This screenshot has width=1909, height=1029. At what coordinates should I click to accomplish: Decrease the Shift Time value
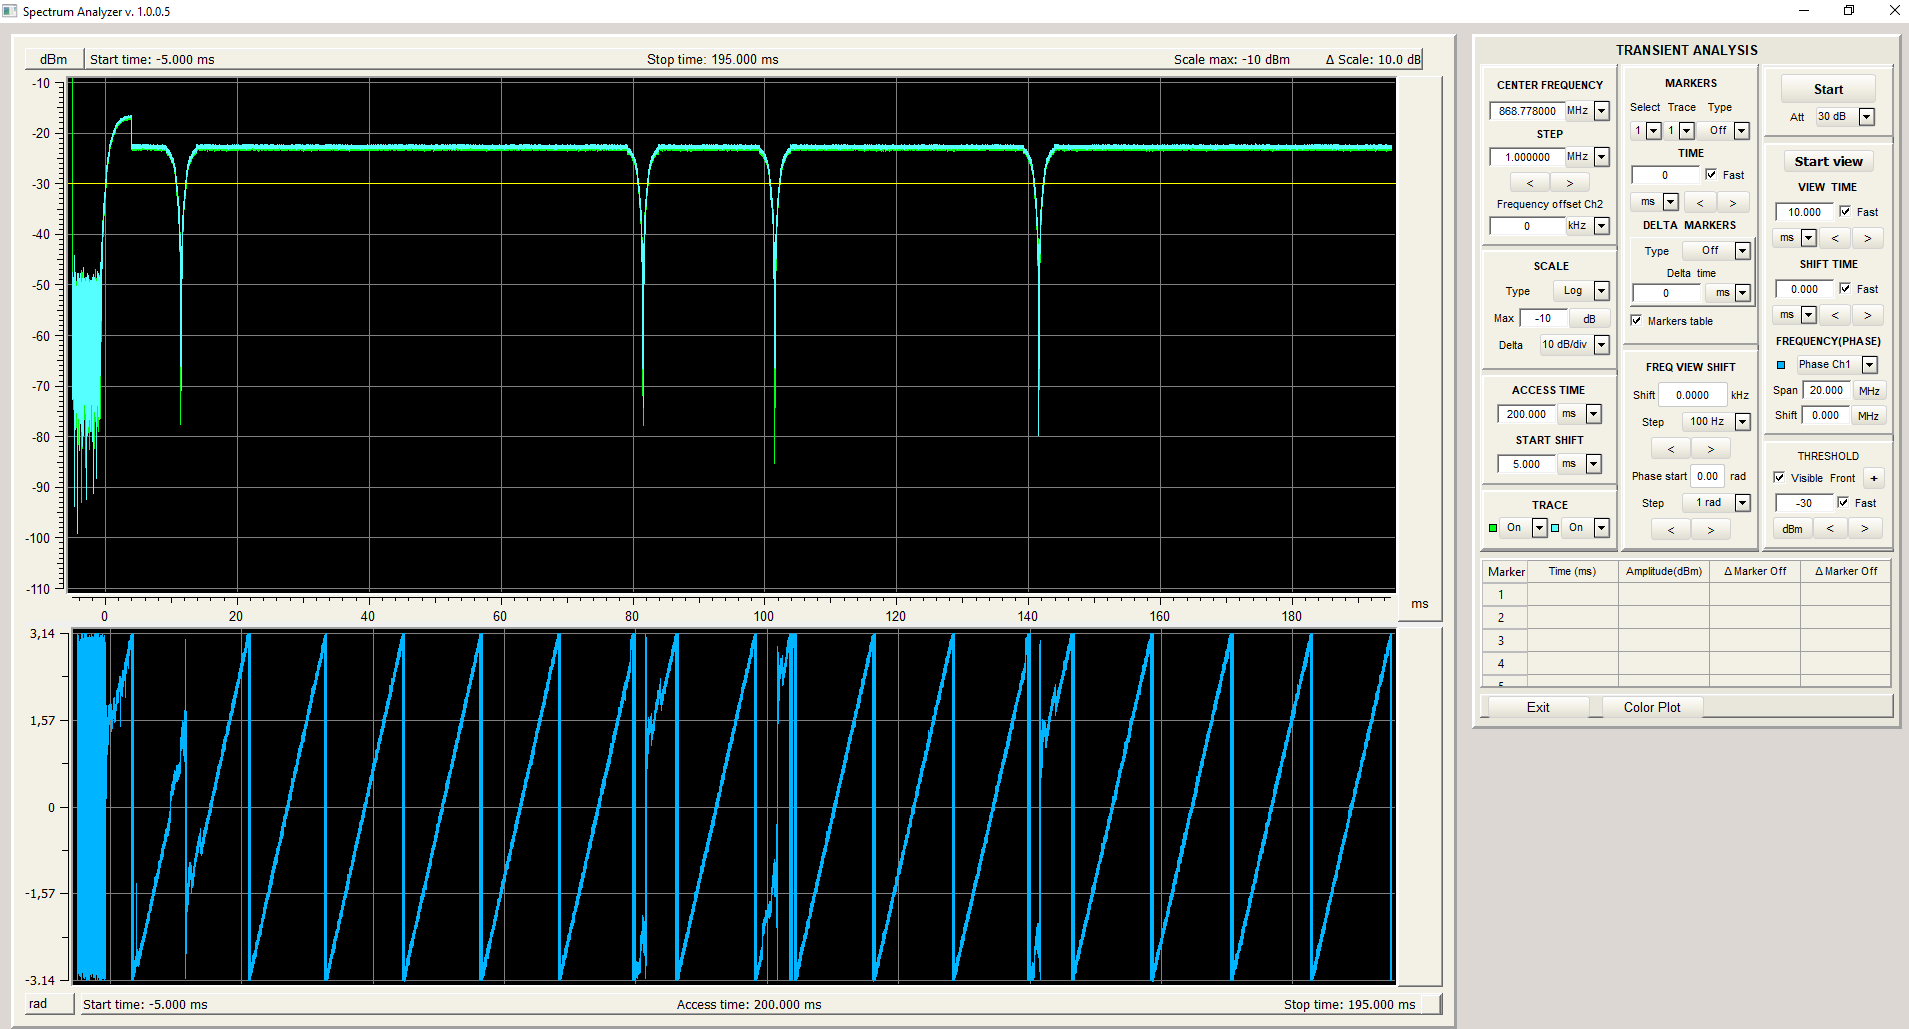pos(1835,315)
